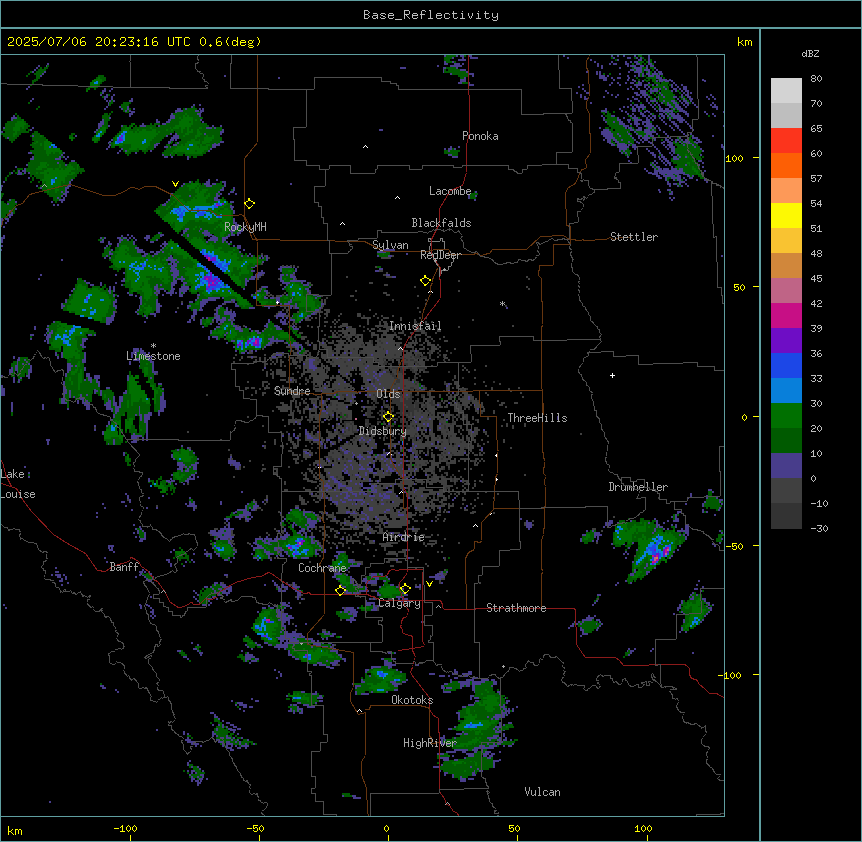Click the Cochrane city label
862x842 pixels.
pyautogui.click(x=322, y=568)
